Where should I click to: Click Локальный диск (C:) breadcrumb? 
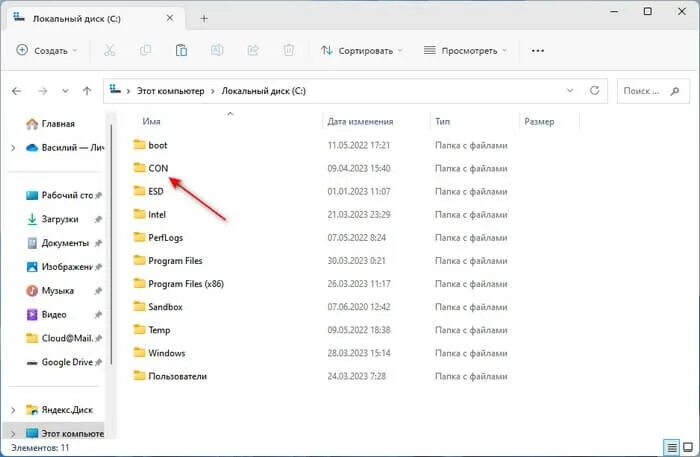[x=264, y=91]
